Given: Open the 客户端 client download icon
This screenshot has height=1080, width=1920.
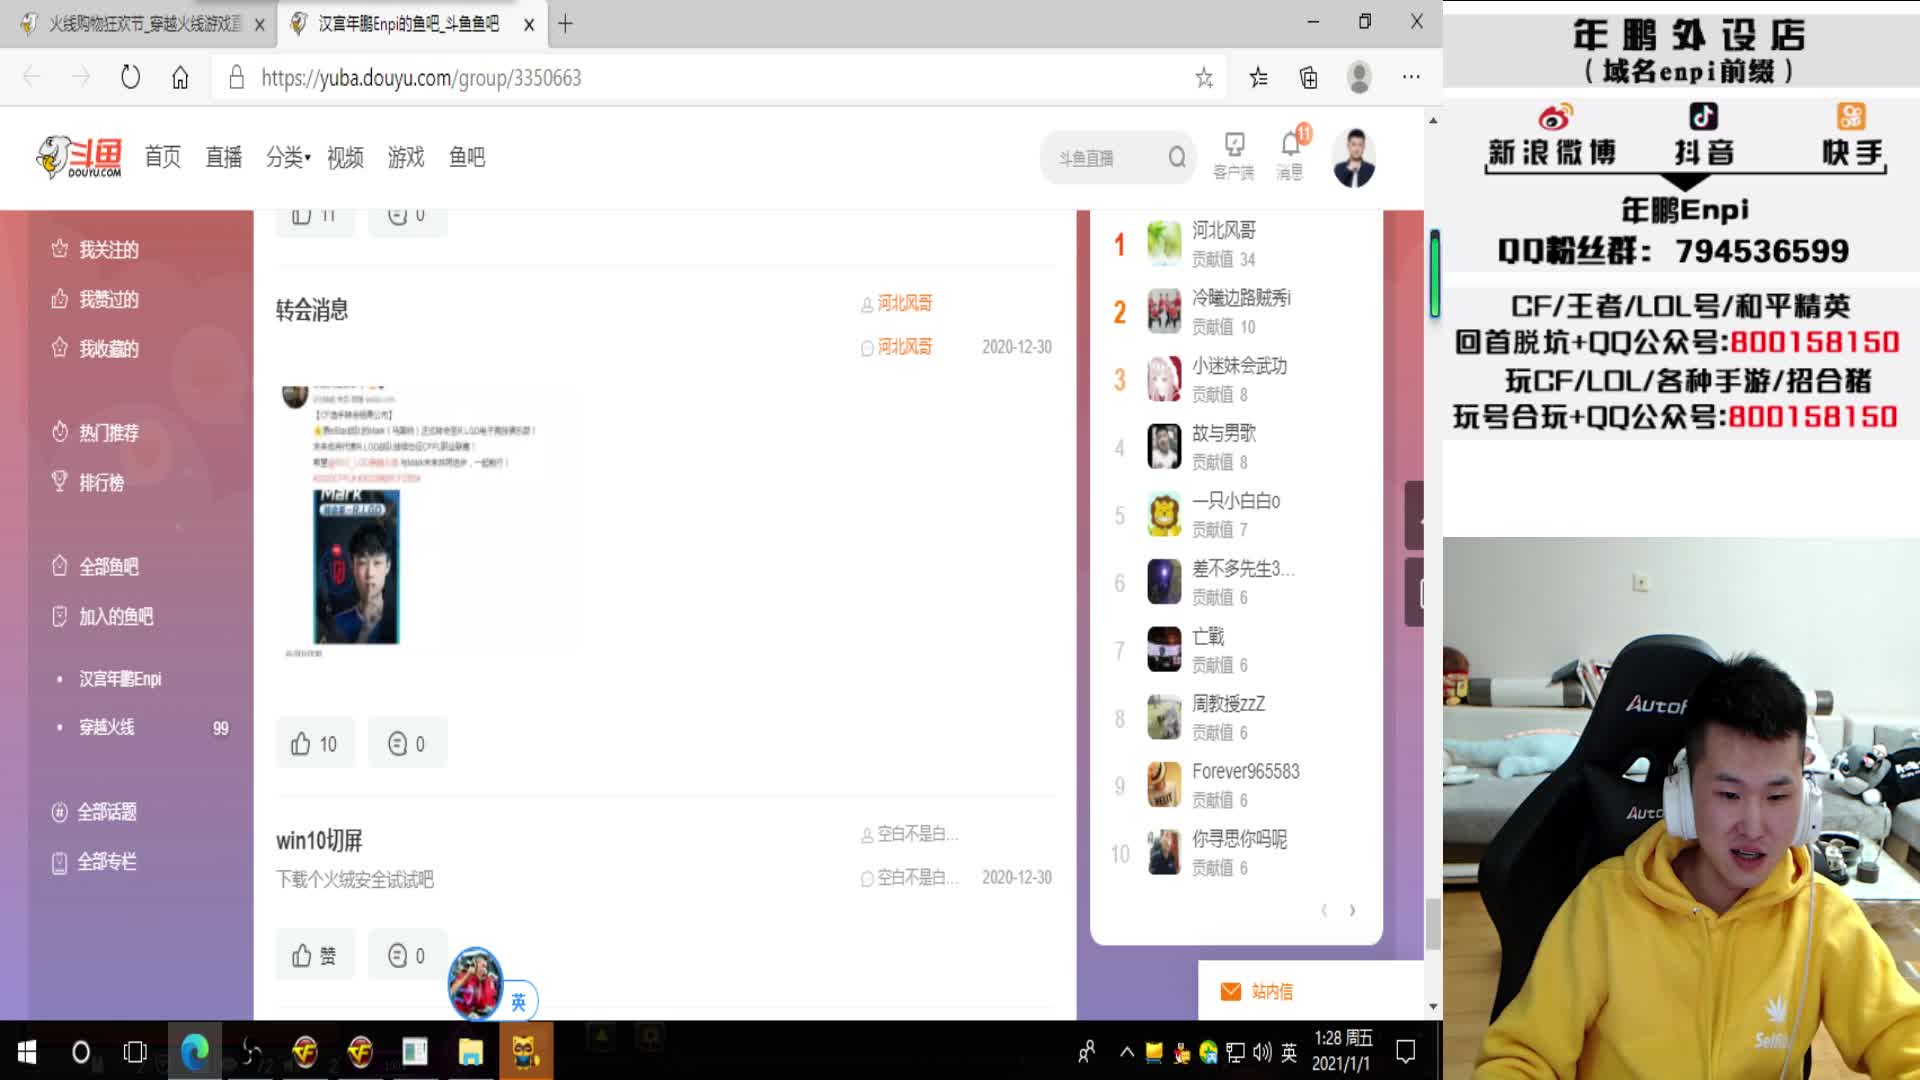Looking at the screenshot, I should [x=1234, y=157].
